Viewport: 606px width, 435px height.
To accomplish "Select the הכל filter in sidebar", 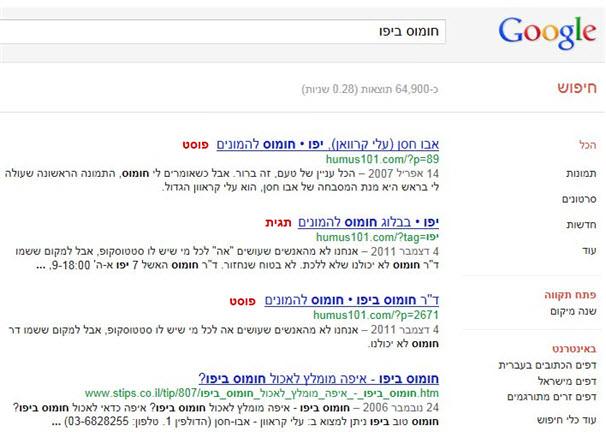I will 587,145.
